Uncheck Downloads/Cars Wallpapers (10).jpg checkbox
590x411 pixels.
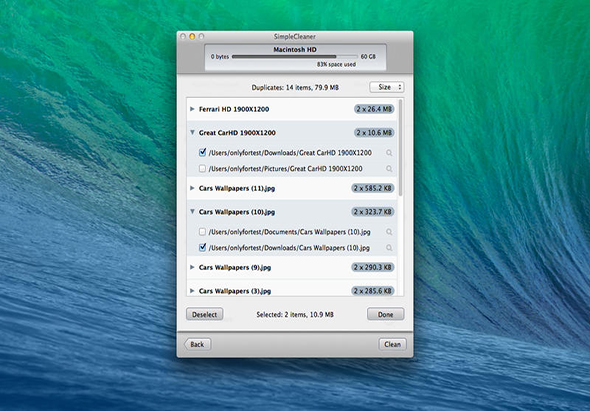[x=202, y=247]
